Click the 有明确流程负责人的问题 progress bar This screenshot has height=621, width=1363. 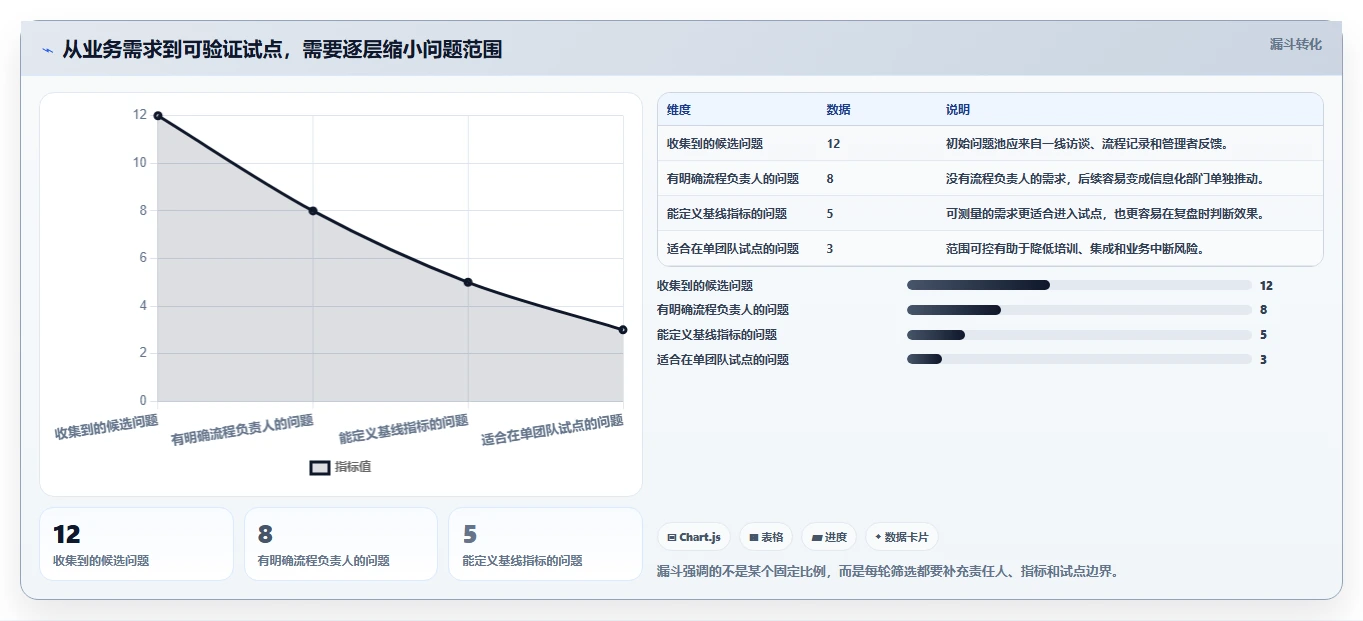point(1079,310)
